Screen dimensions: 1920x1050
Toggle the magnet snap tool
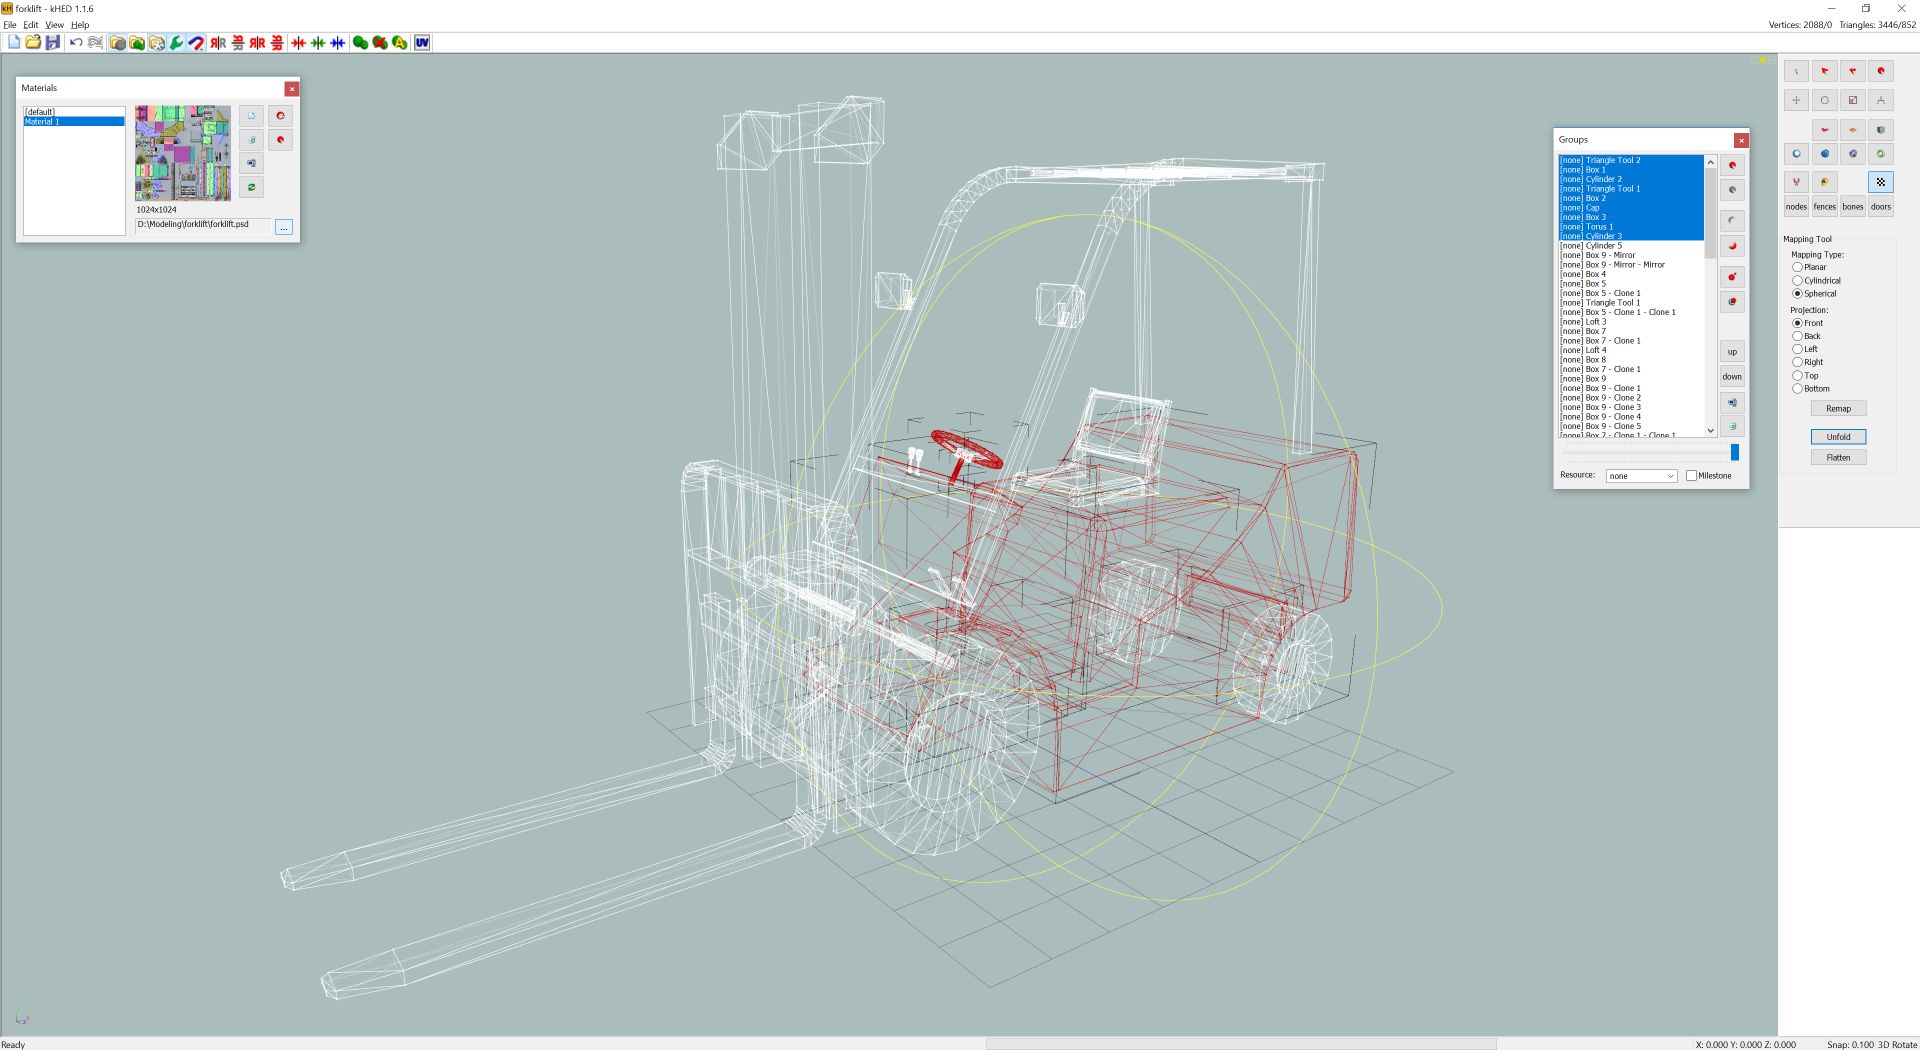(x=197, y=43)
